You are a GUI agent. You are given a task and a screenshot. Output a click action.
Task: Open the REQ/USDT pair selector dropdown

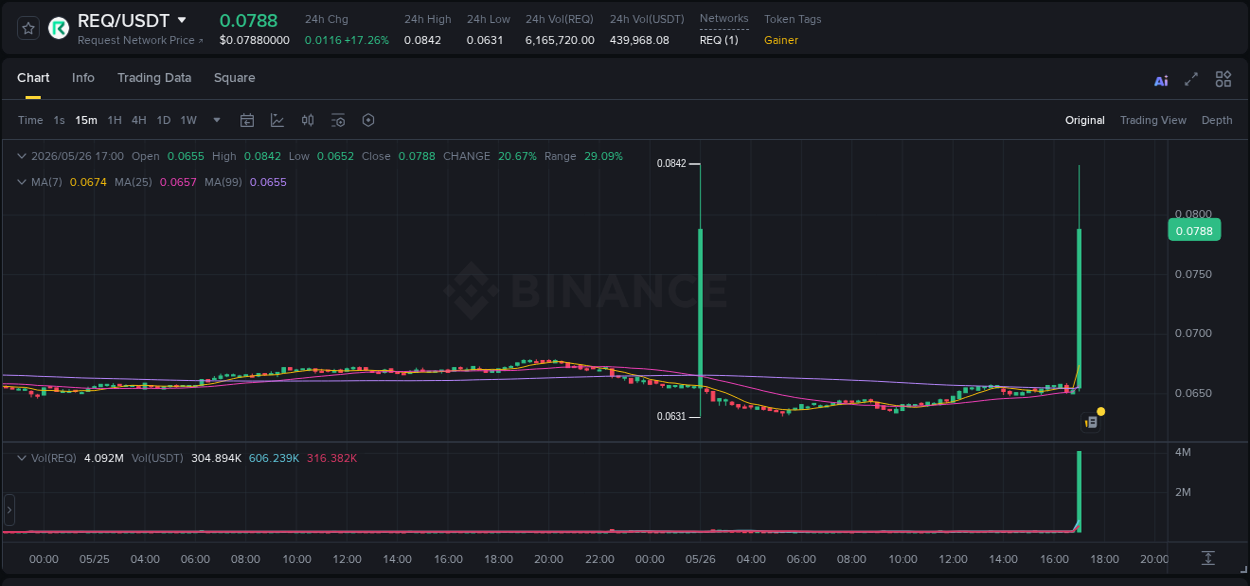(181, 20)
